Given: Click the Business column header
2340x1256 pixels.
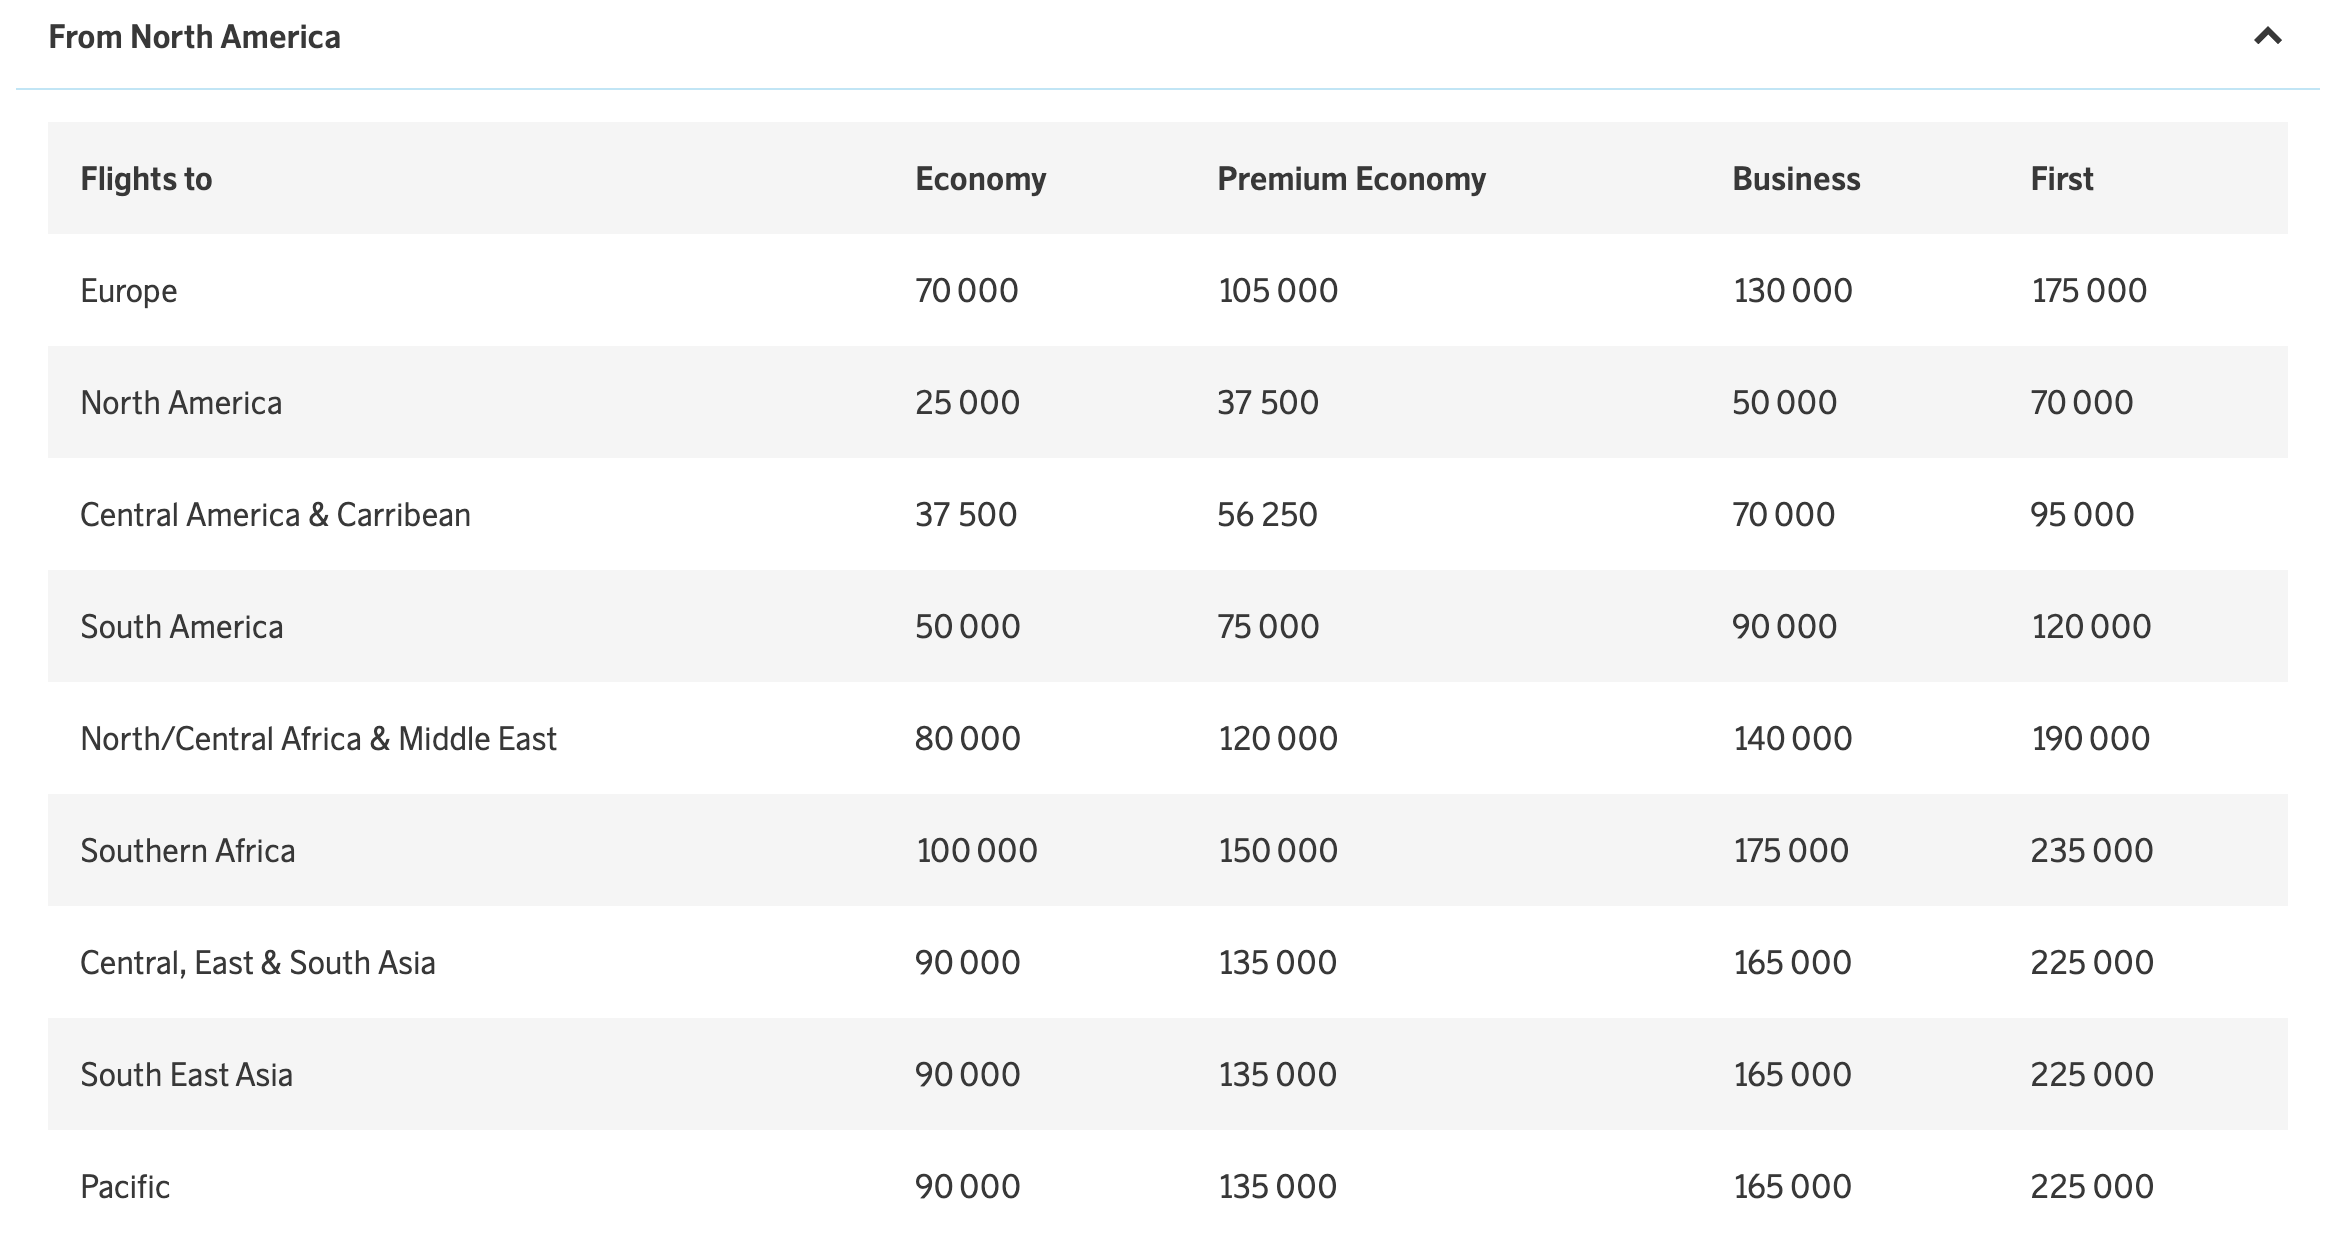Looking at the screenshot, I should click(x=1796, y=179).
